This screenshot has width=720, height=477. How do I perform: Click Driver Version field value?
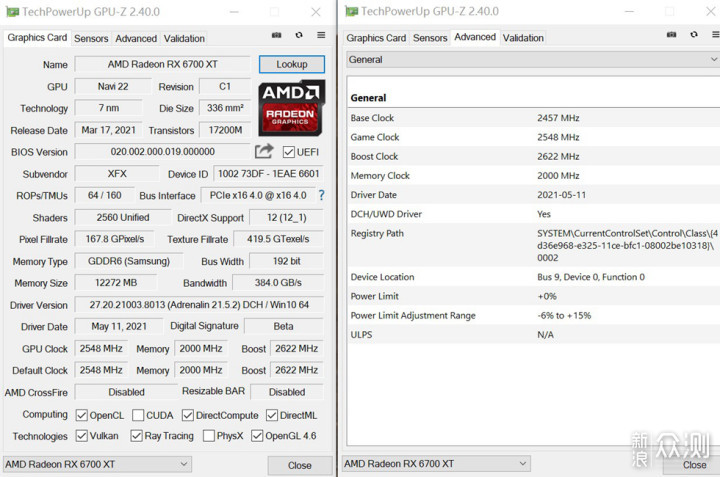pos(199,304)
